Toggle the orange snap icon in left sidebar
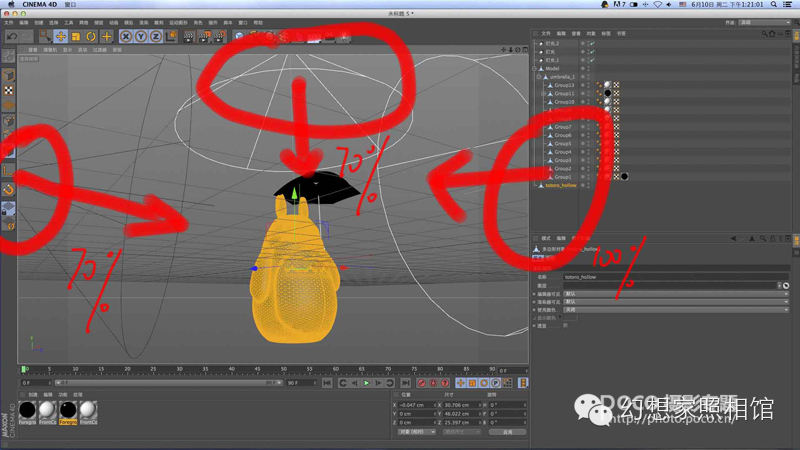This screenshot has width=800, height=450. click(9, 190)
